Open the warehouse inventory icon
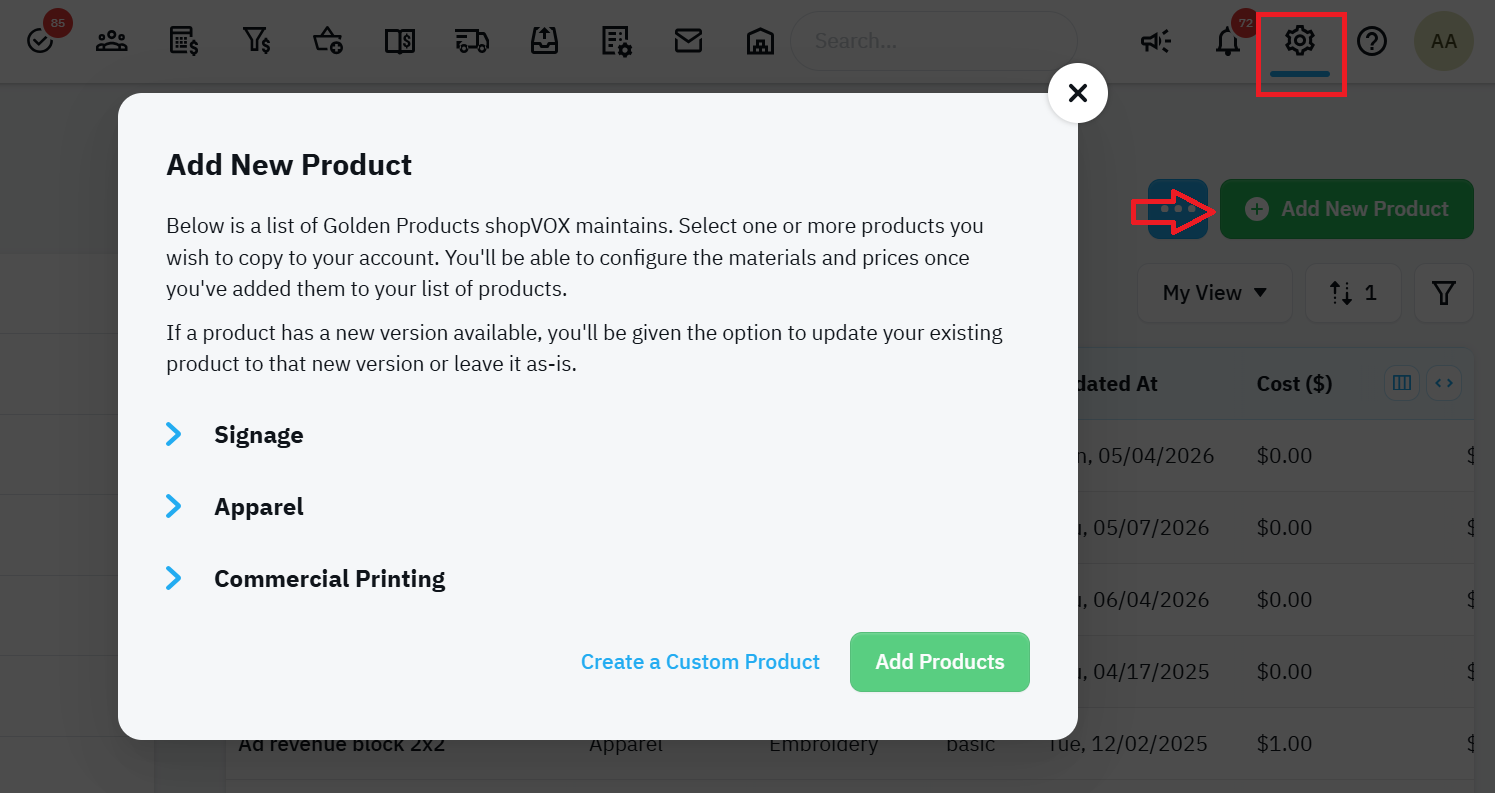The image size is (1495, 793). pyautogui.click(x=760, y=41)
